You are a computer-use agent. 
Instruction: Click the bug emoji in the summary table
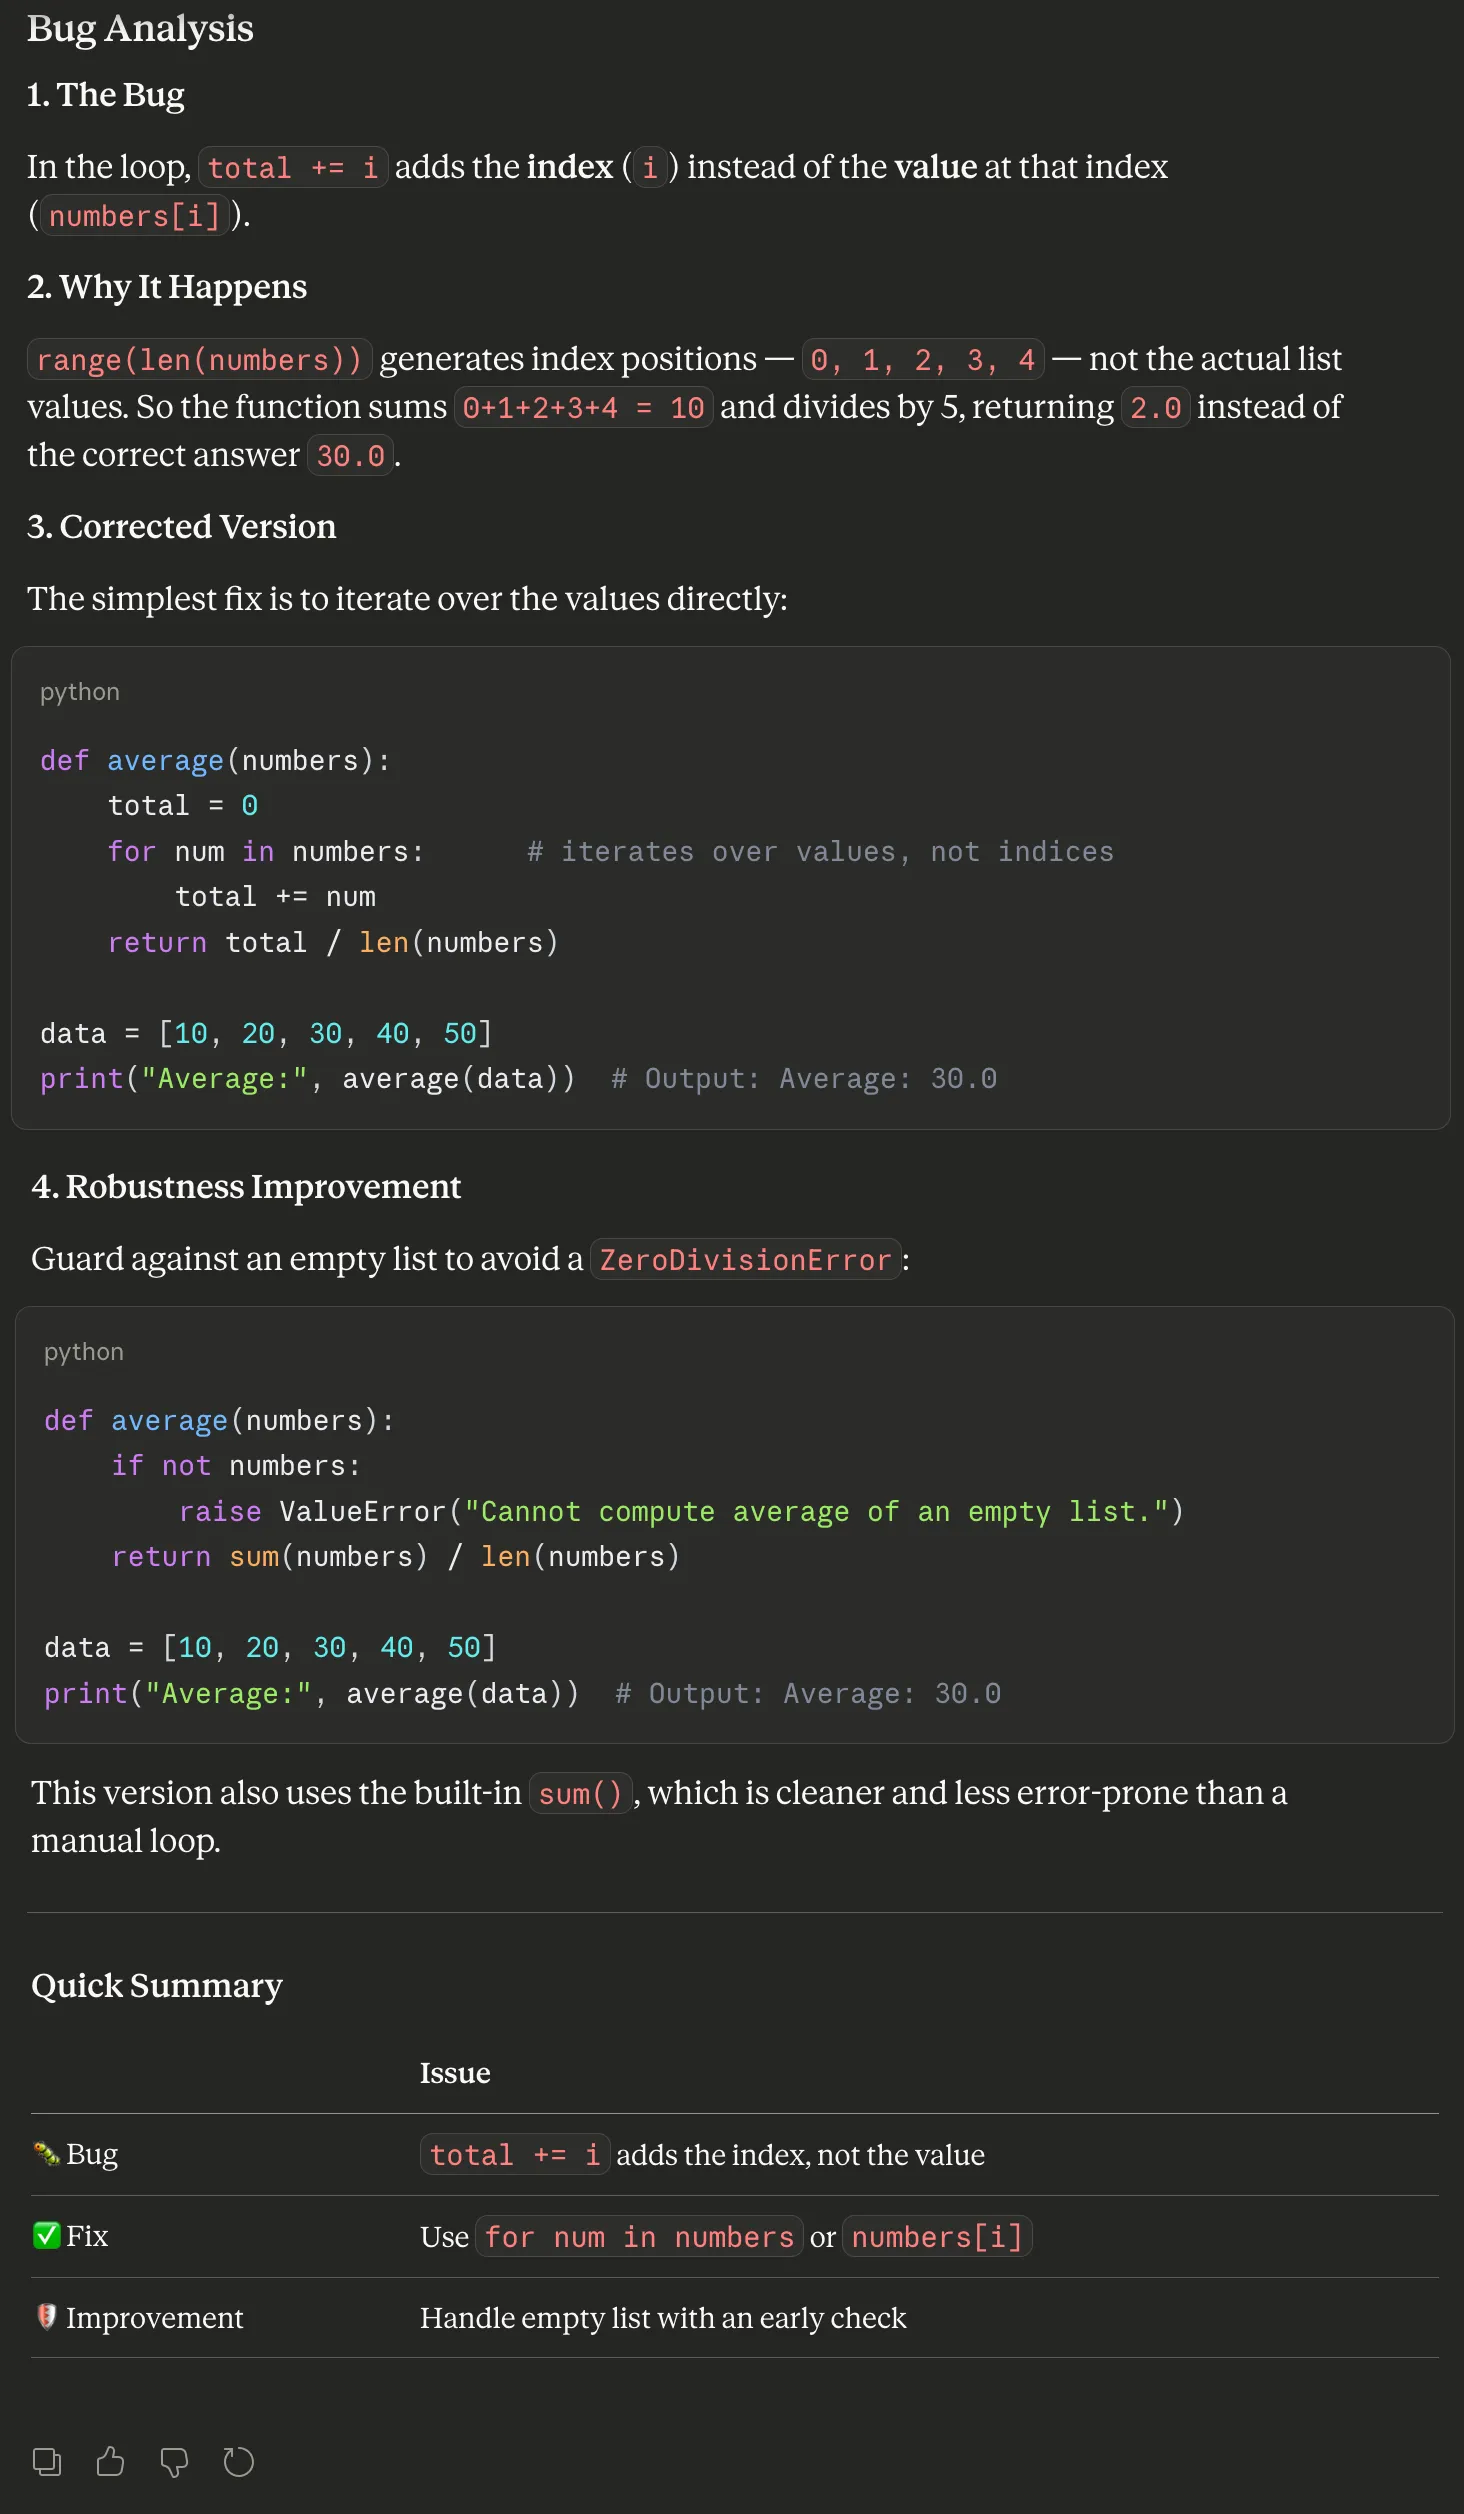(x=46, y=2153)
